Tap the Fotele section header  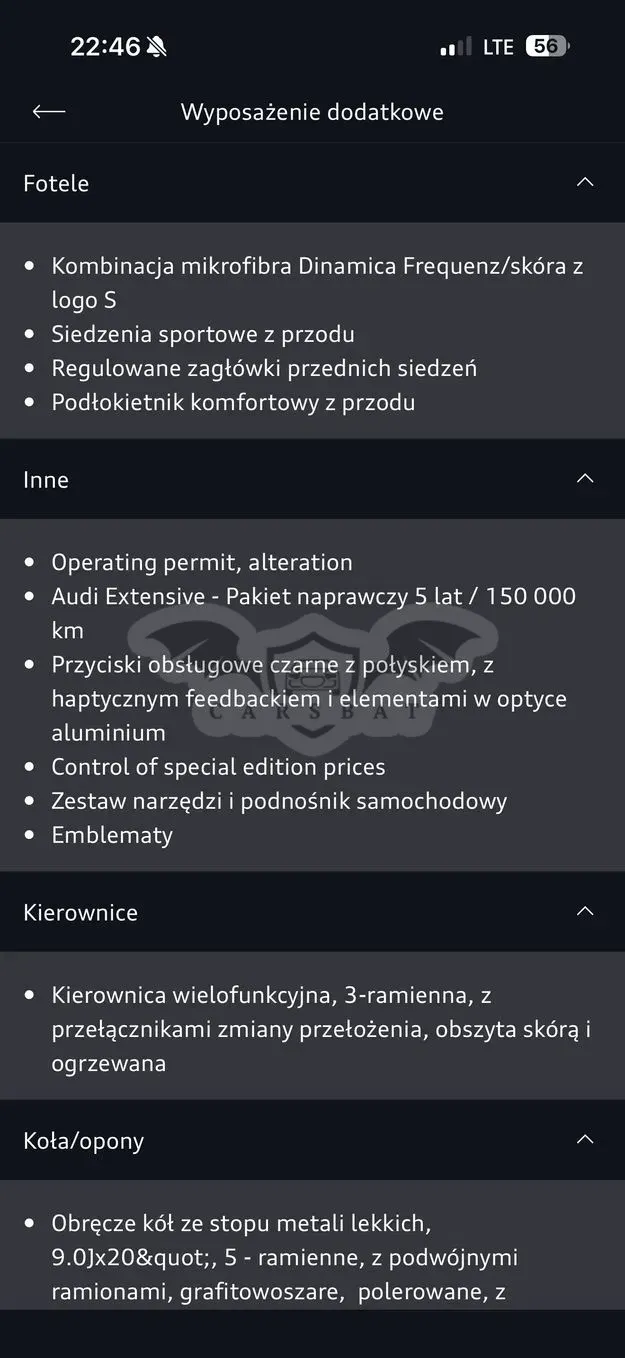pyautogui.click(x=312, y=183)
